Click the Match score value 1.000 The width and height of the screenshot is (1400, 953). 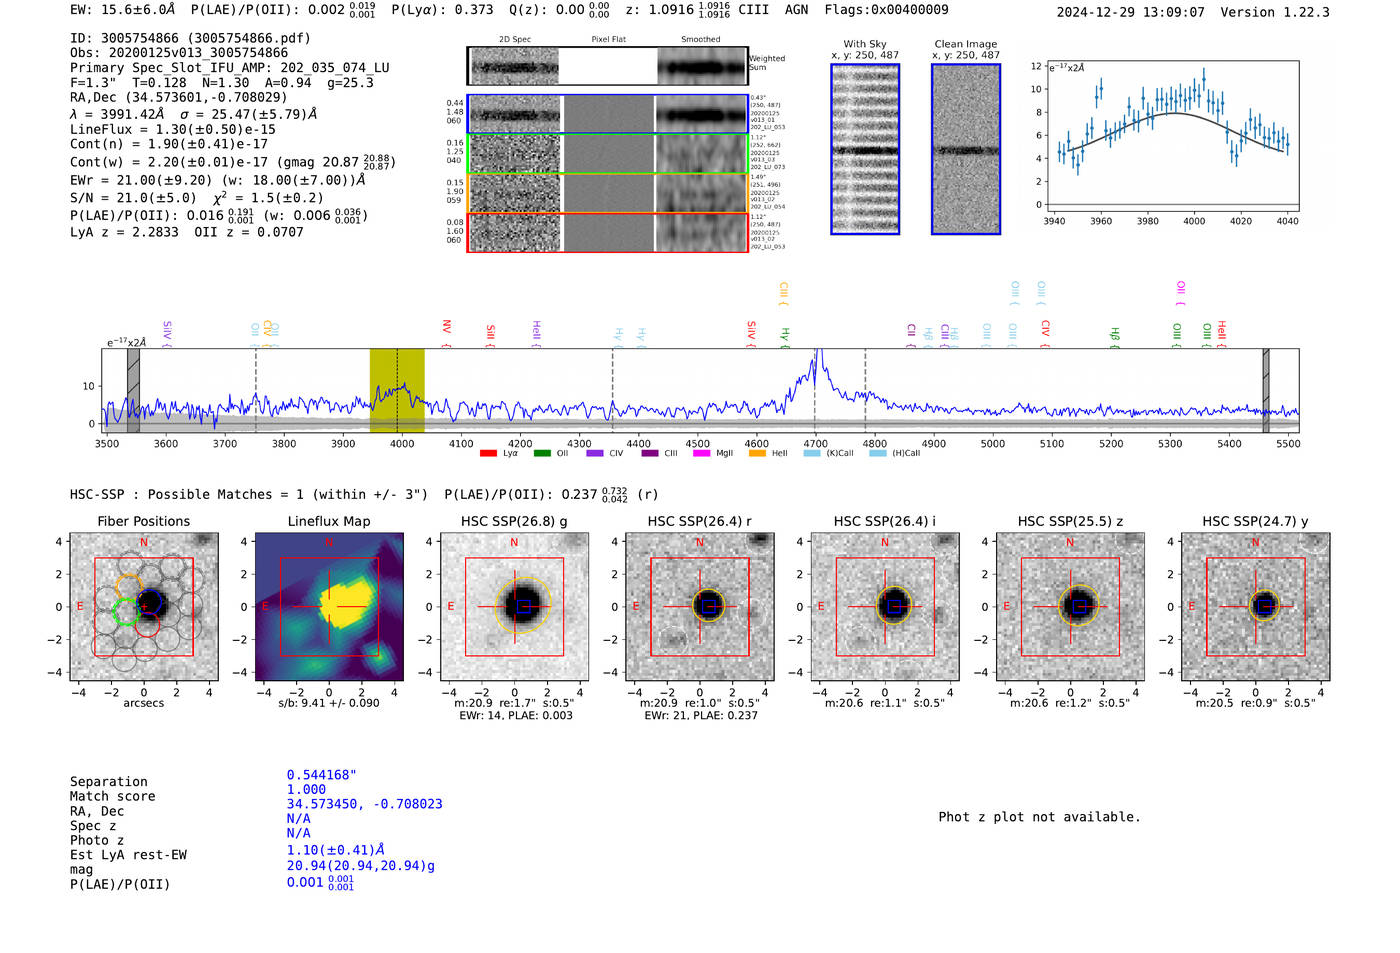point(306,789)
